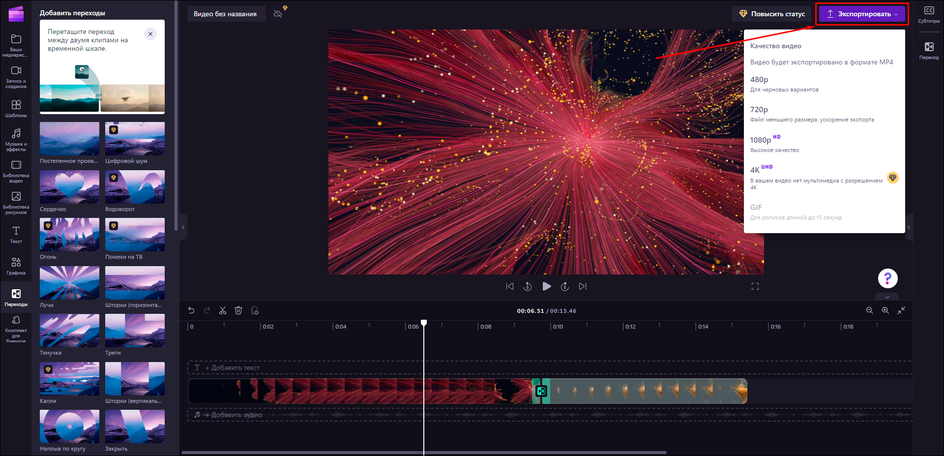Open the Шаблоны templates panel
The height and width of the screenshot is (456, 944).
click(16, 108)
